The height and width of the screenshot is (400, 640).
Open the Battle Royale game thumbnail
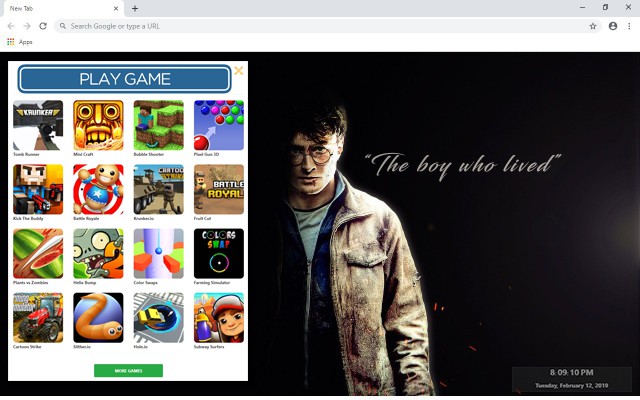pos(219,189)
